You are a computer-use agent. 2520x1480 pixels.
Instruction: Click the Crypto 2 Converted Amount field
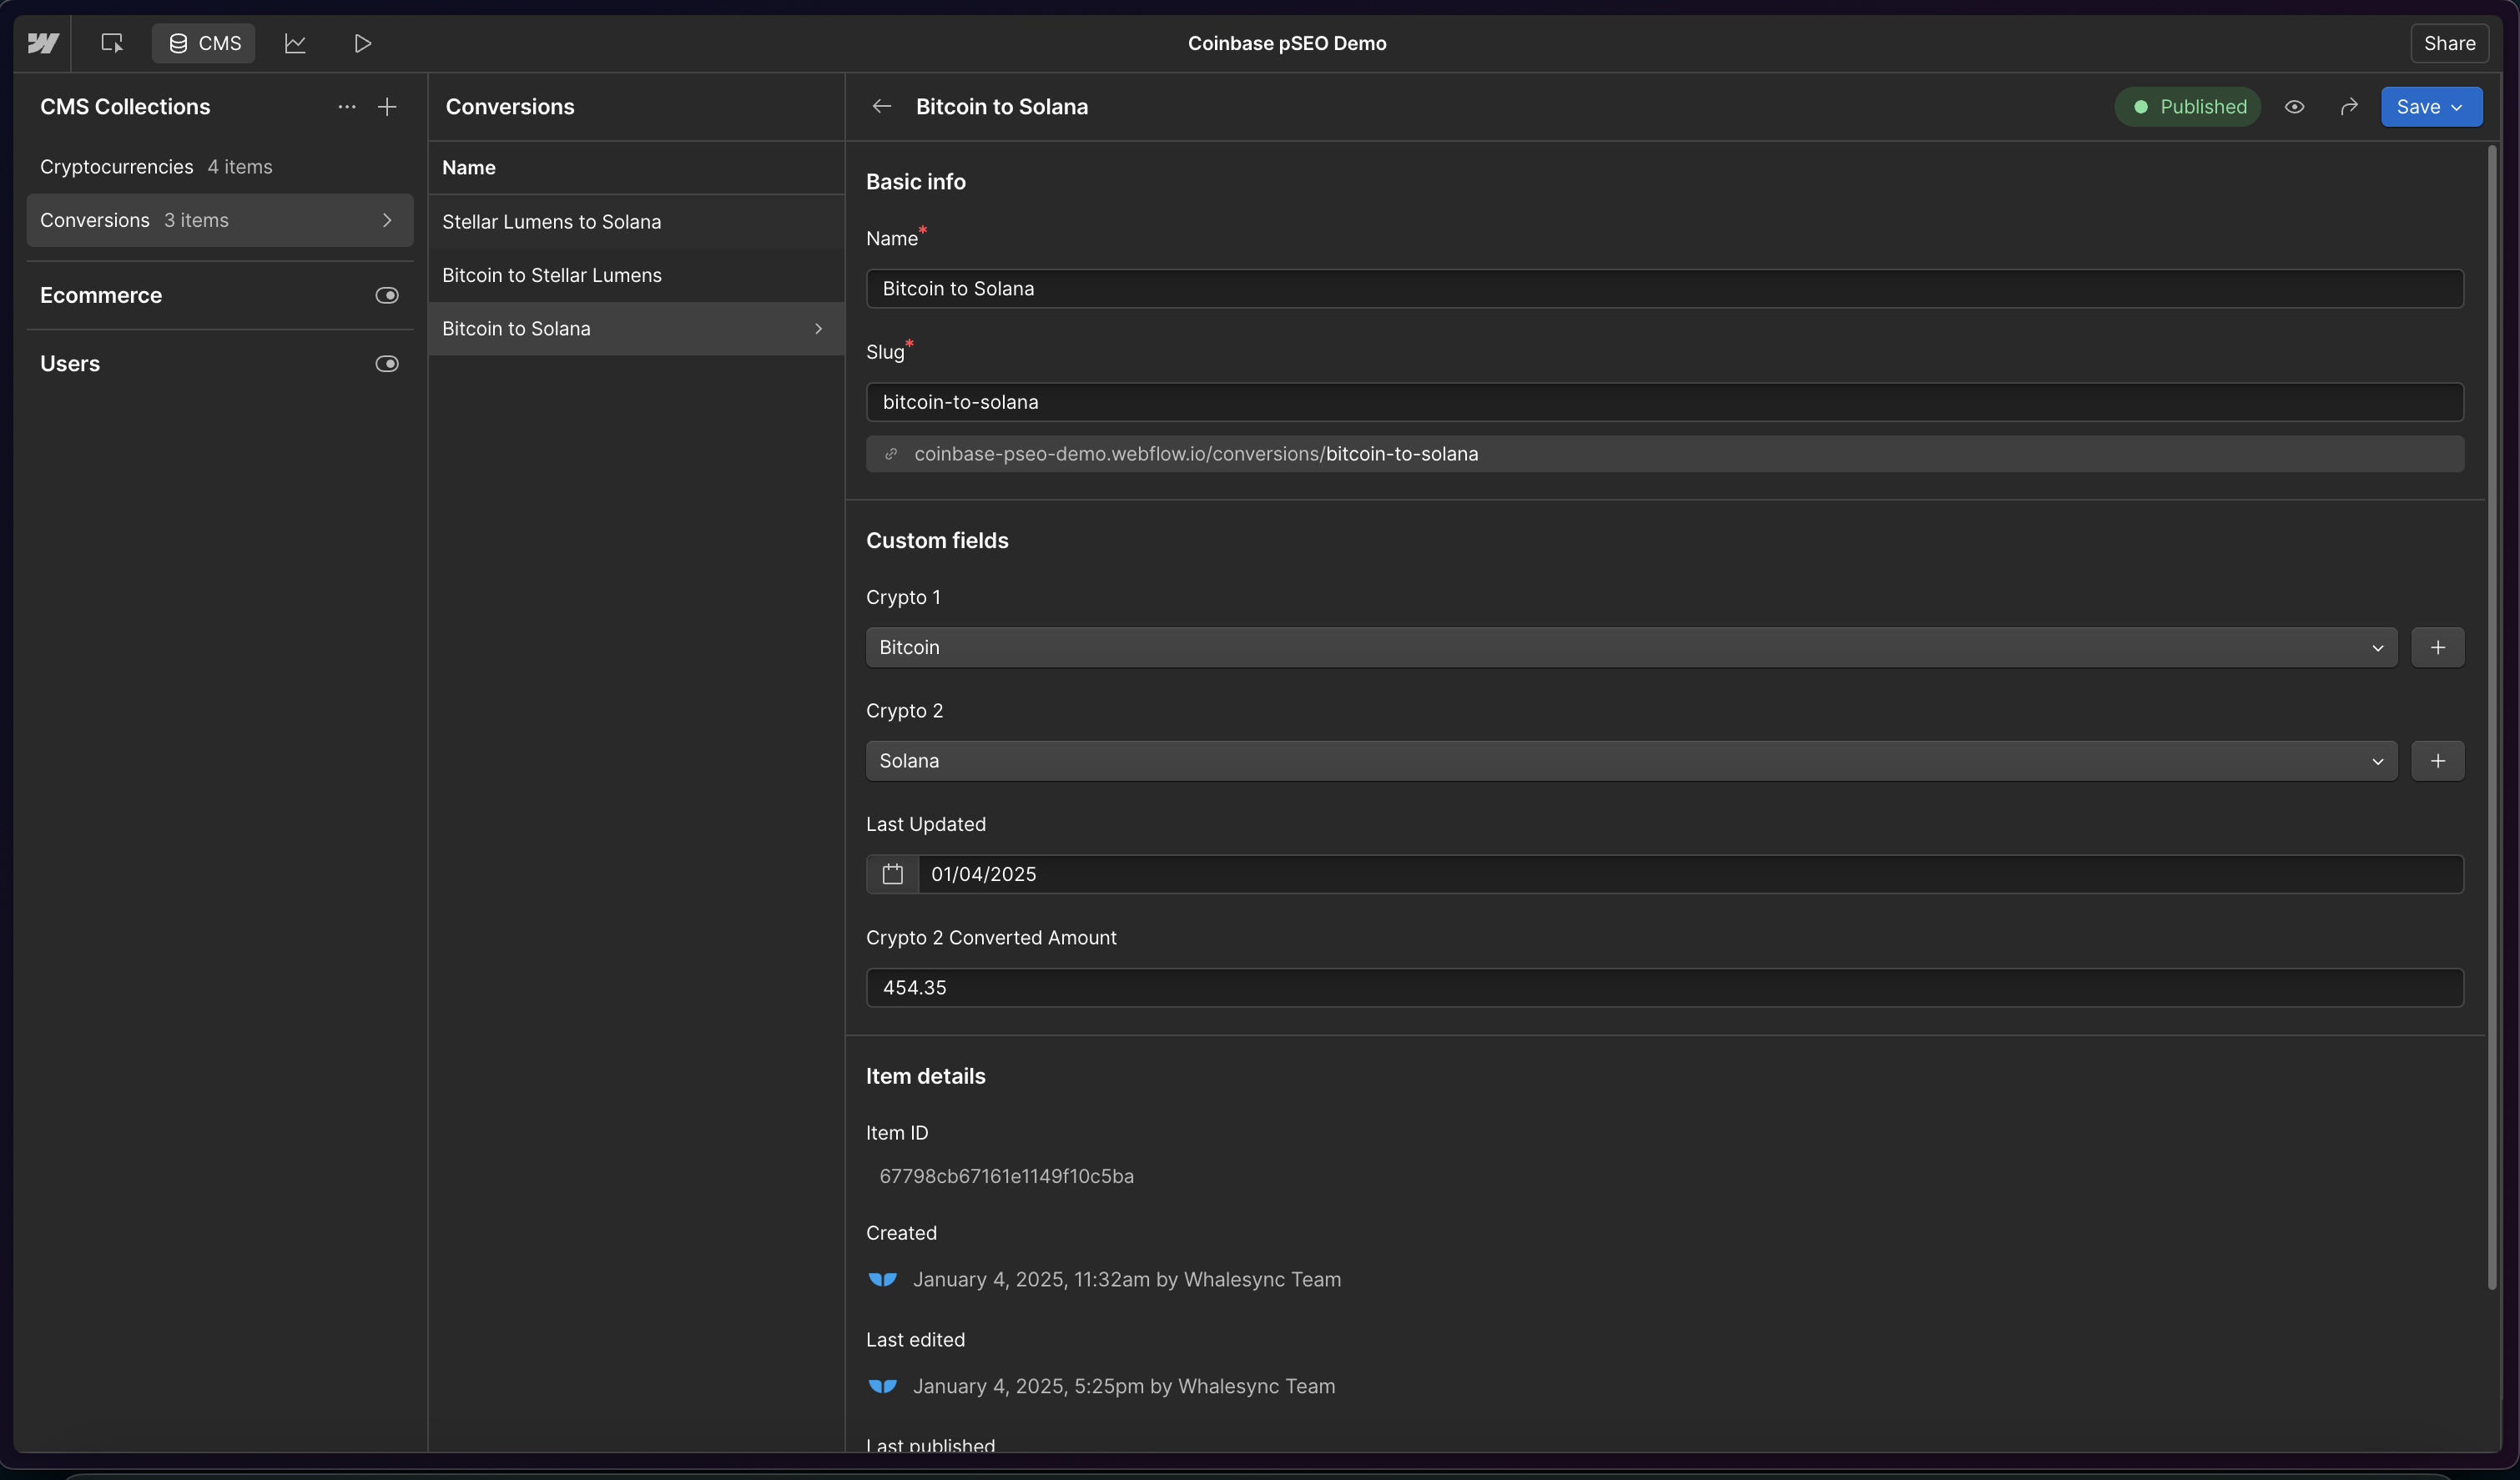click(1664, 988)
